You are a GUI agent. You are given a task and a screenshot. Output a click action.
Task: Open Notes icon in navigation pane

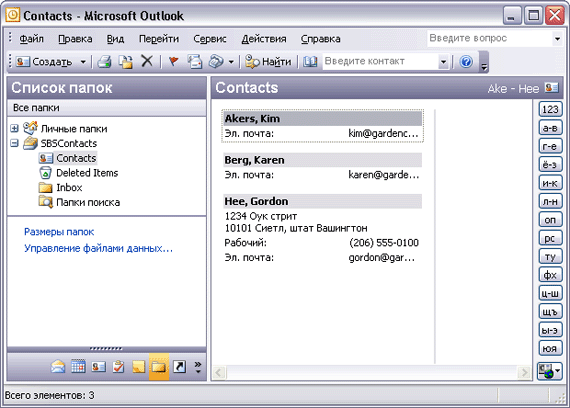click(139, 367)
